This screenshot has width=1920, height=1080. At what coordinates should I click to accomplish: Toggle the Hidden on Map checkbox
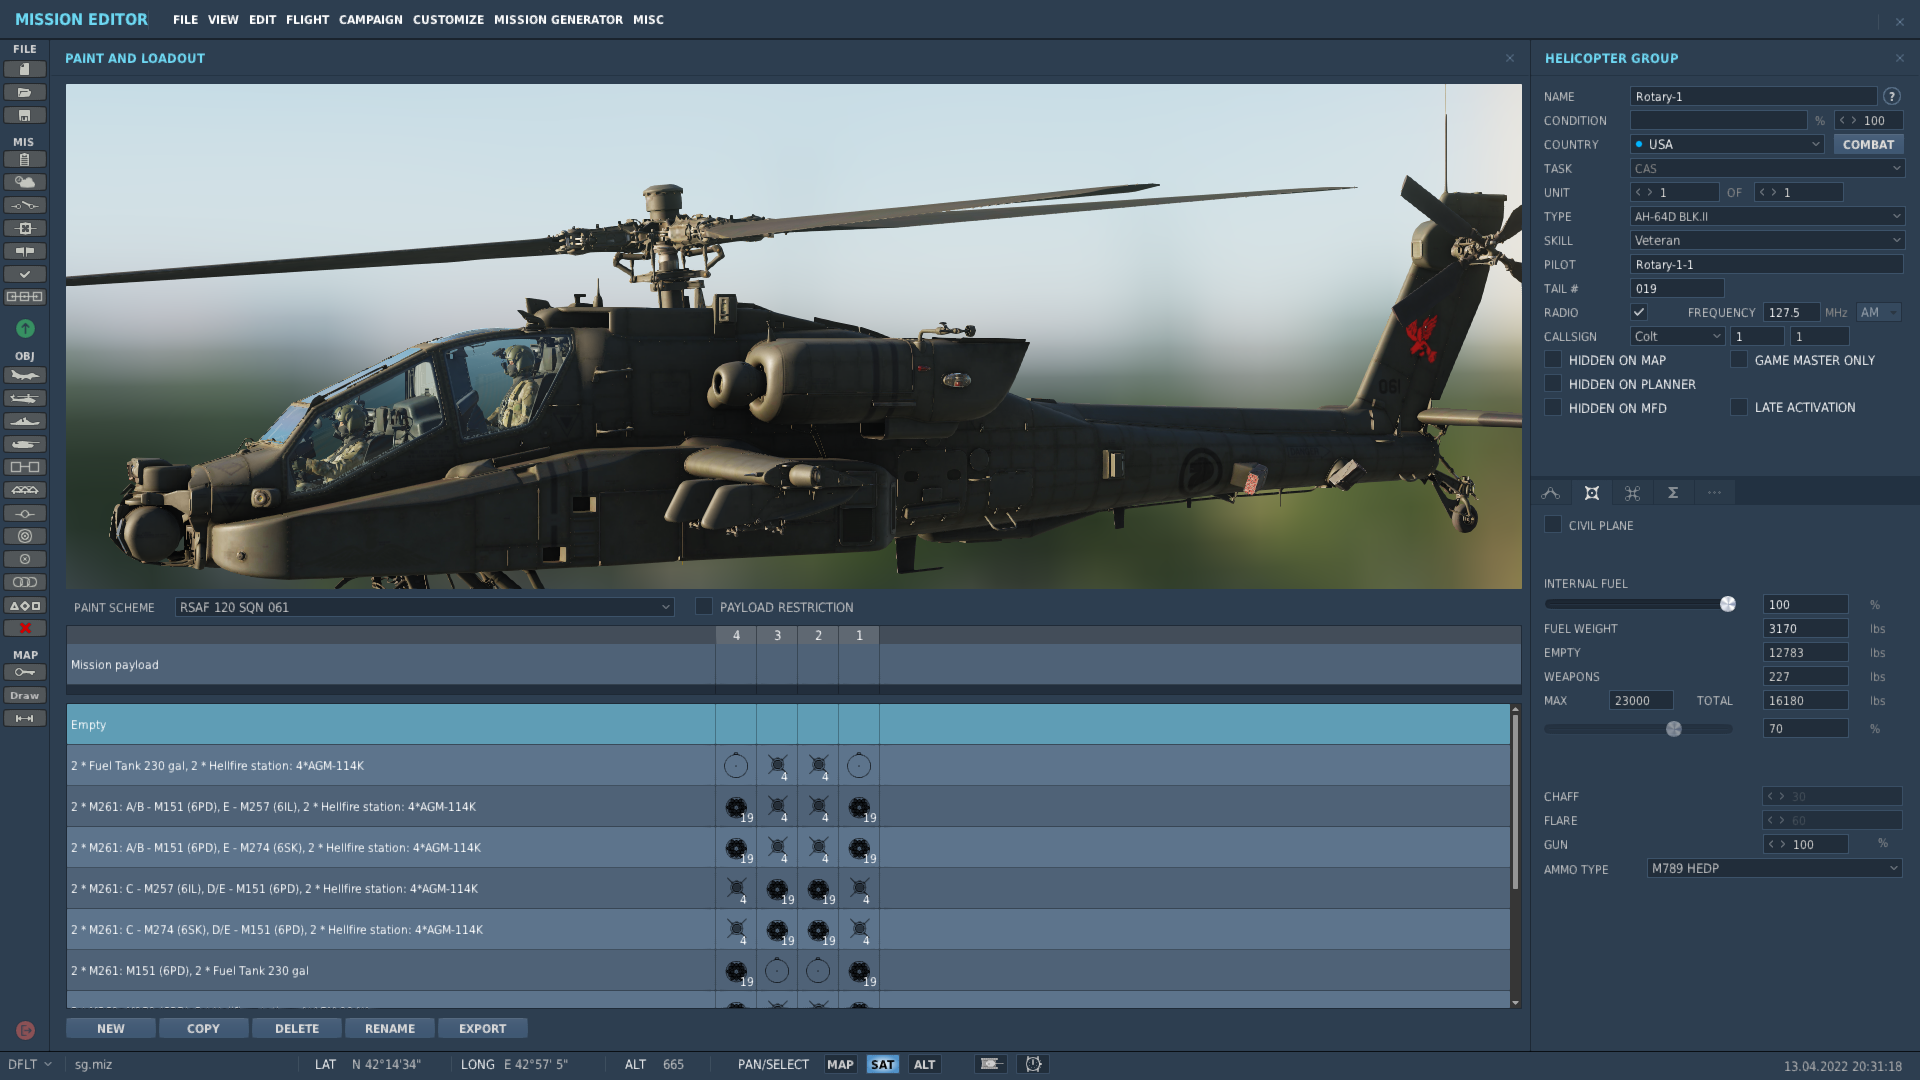1553,360
